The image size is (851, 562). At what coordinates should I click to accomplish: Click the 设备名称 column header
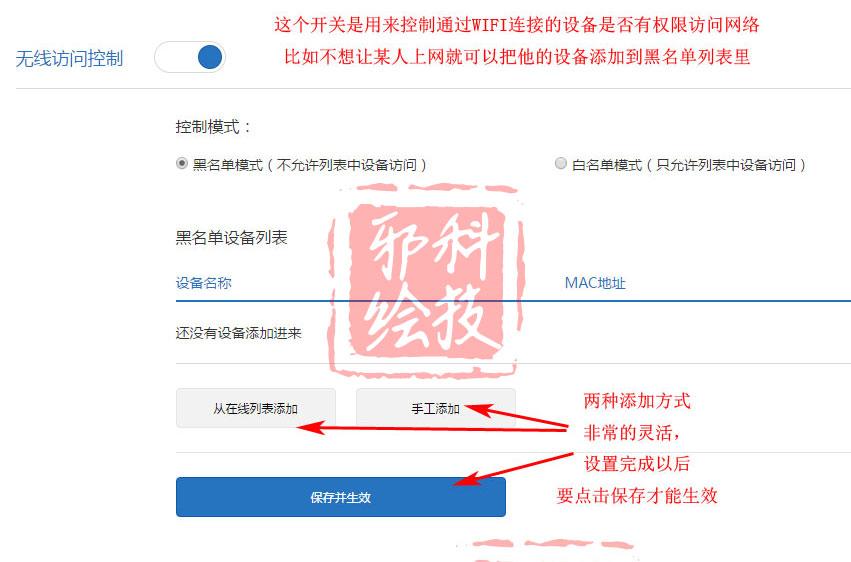tap(204, 283)
